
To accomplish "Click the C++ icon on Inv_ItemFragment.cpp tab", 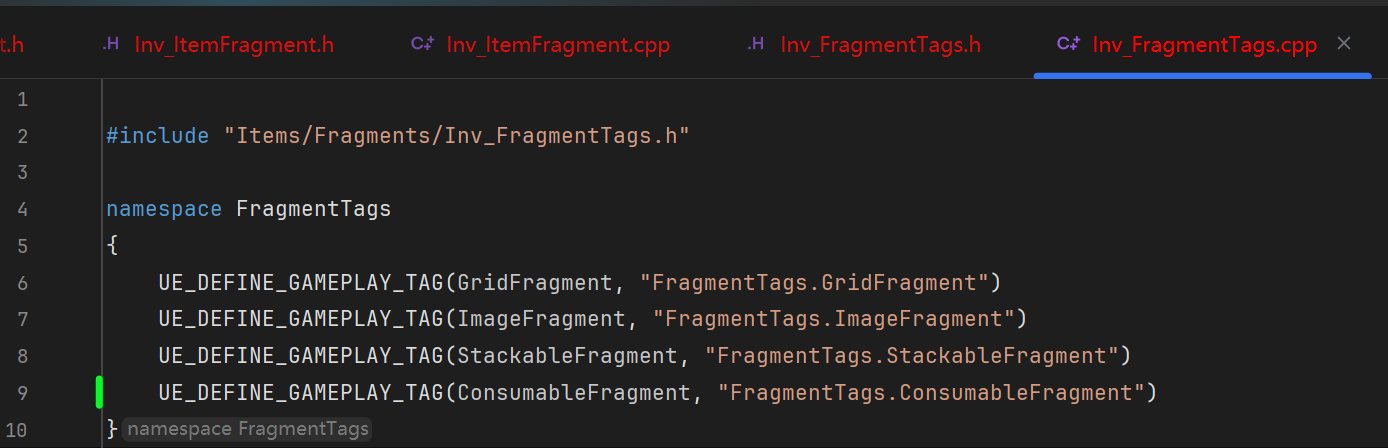I will tap(422, 44).
